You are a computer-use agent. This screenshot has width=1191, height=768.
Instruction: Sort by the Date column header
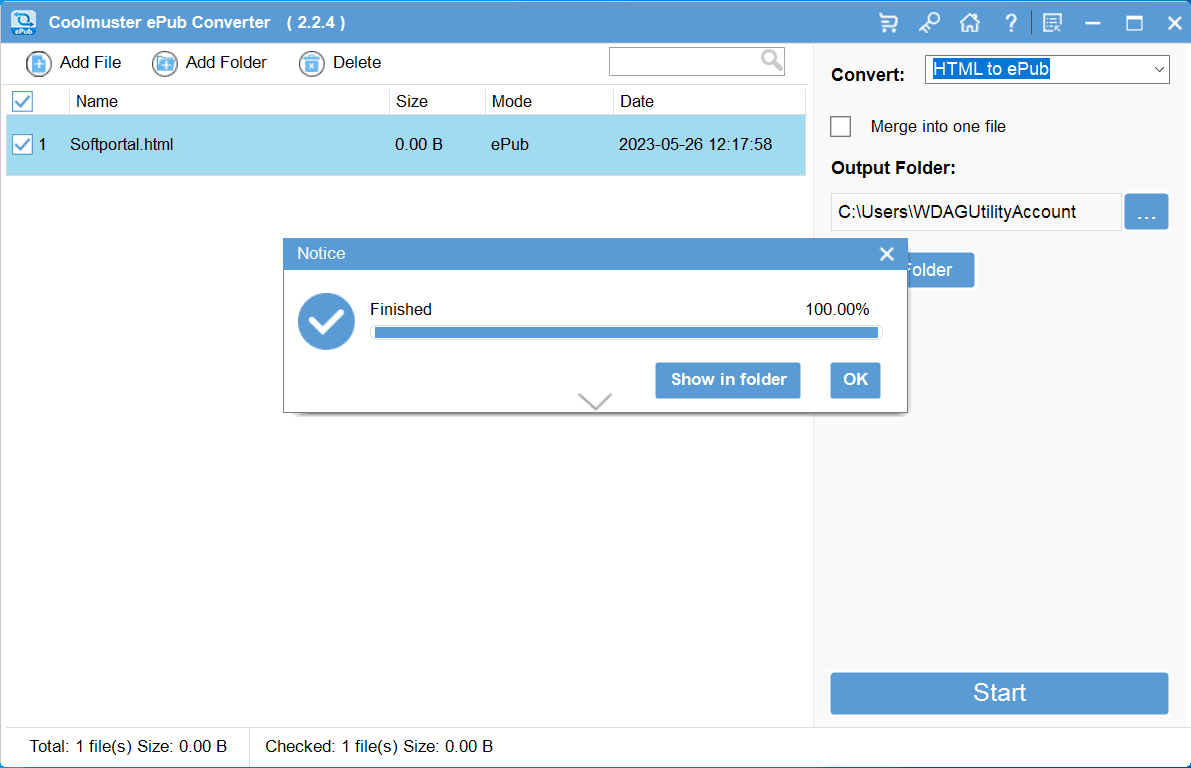point(709,101)
